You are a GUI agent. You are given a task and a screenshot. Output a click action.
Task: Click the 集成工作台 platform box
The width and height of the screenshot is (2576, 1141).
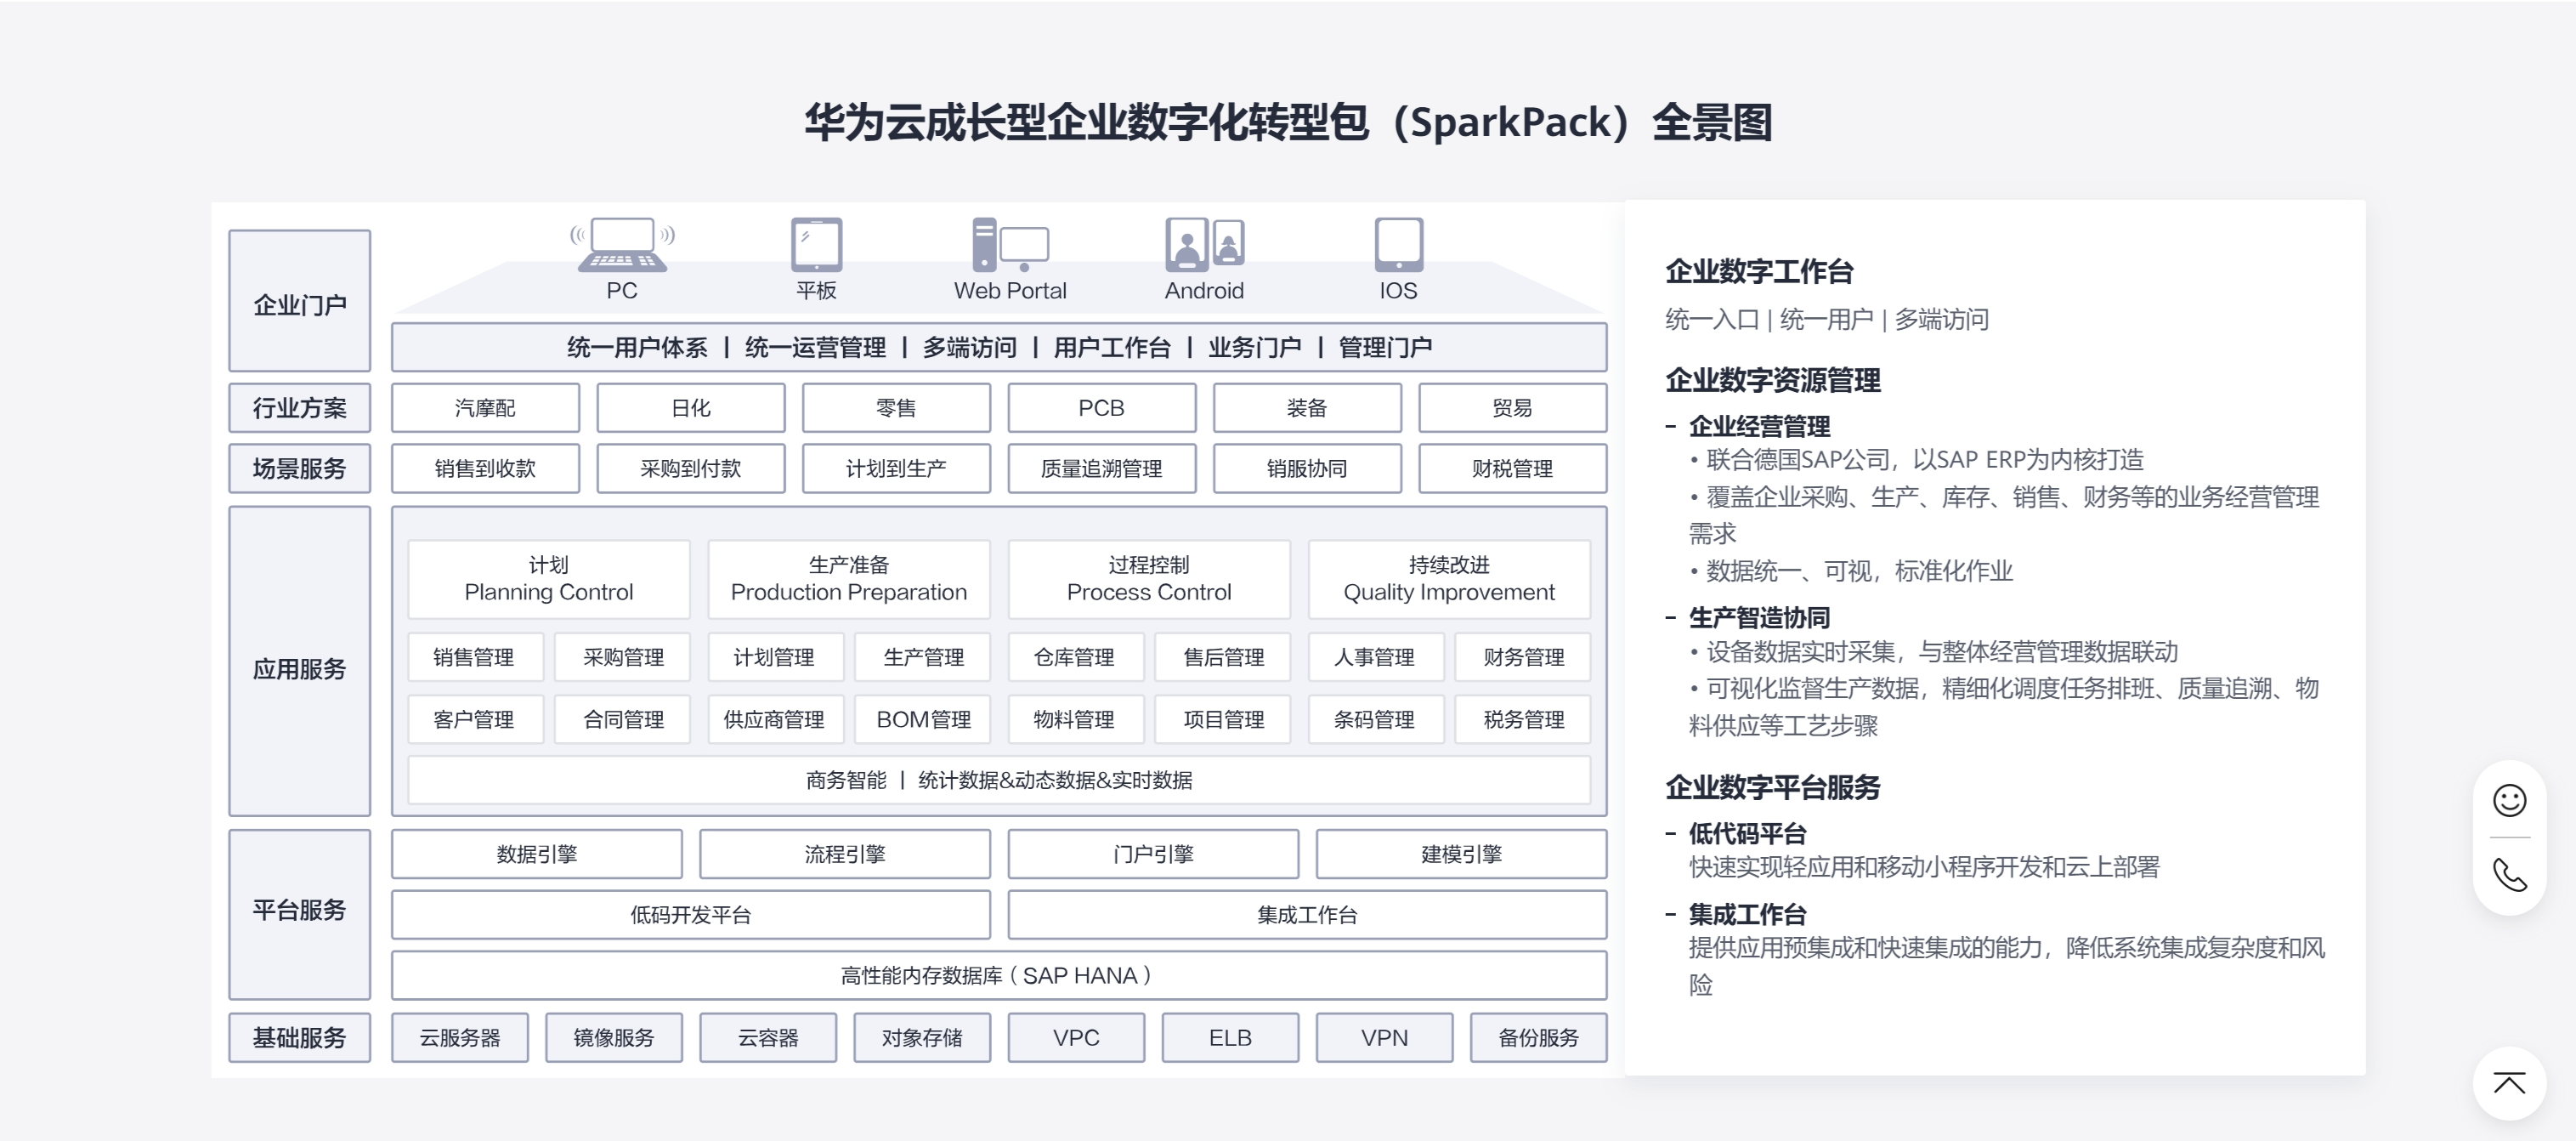pyautogui.click(x=1307, y=914)
